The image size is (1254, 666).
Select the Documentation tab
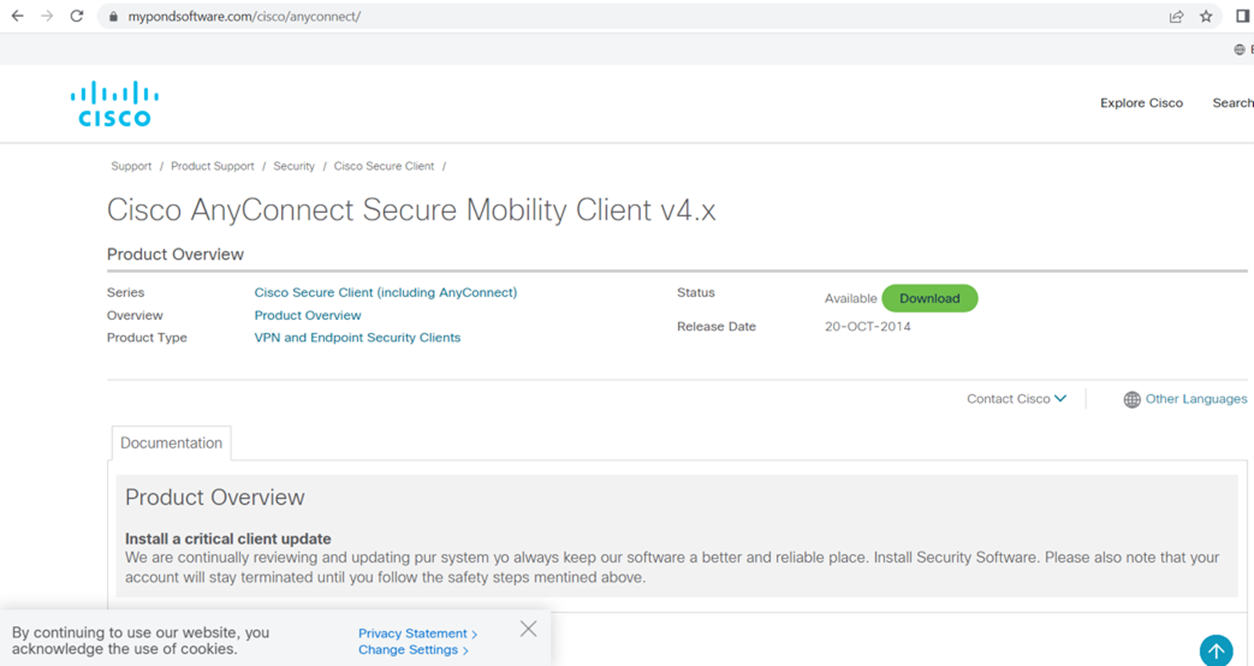[x=171, y=443]
